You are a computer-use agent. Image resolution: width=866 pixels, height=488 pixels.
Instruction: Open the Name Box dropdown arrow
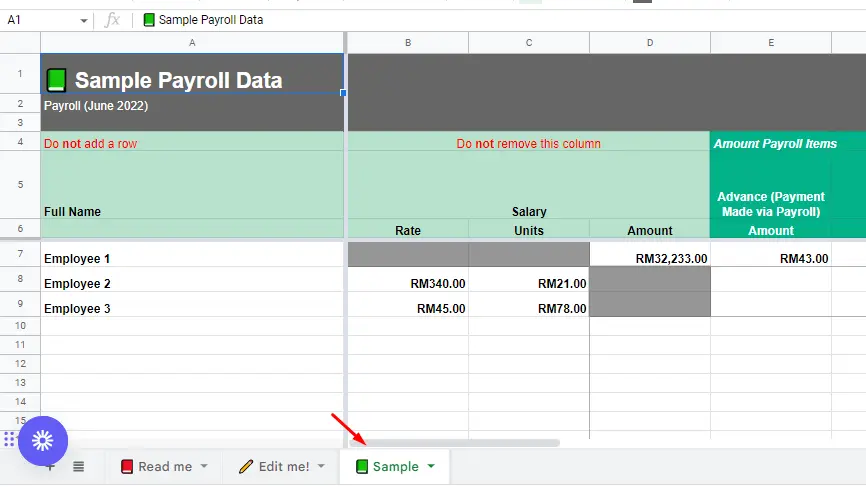[x=83, y=20]
